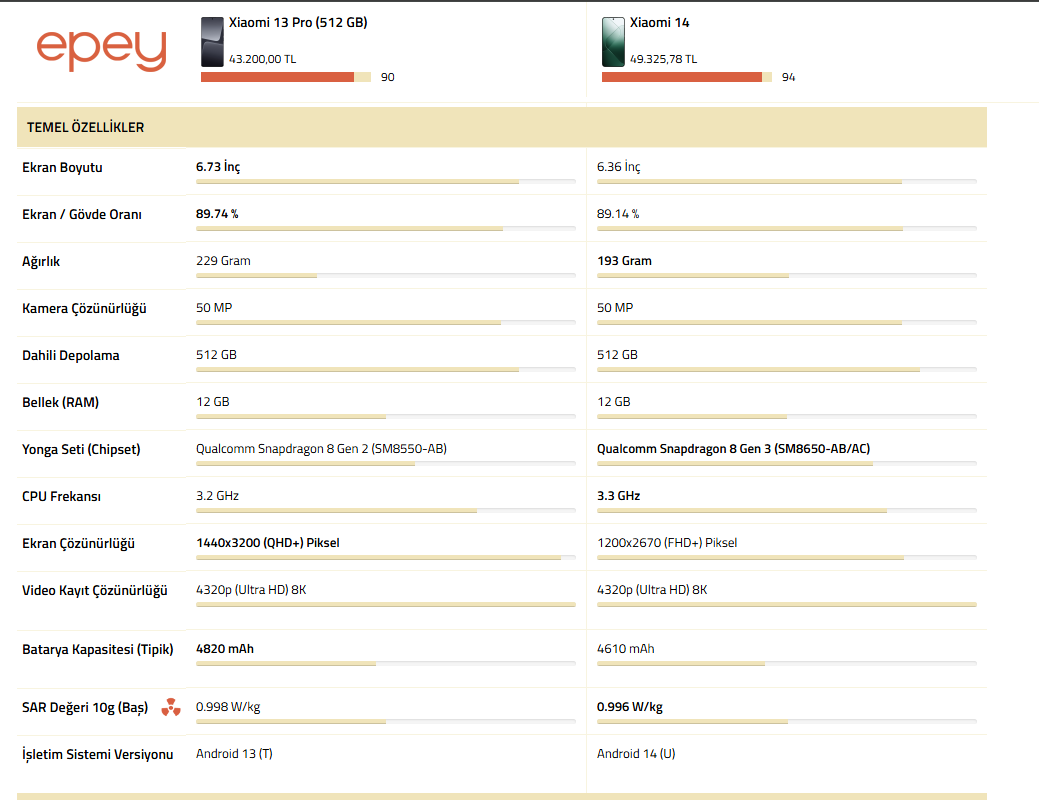
Task: Click the Ekran / Gövde Oranı label
Action: pyautogui.click(x=82, y=215)
